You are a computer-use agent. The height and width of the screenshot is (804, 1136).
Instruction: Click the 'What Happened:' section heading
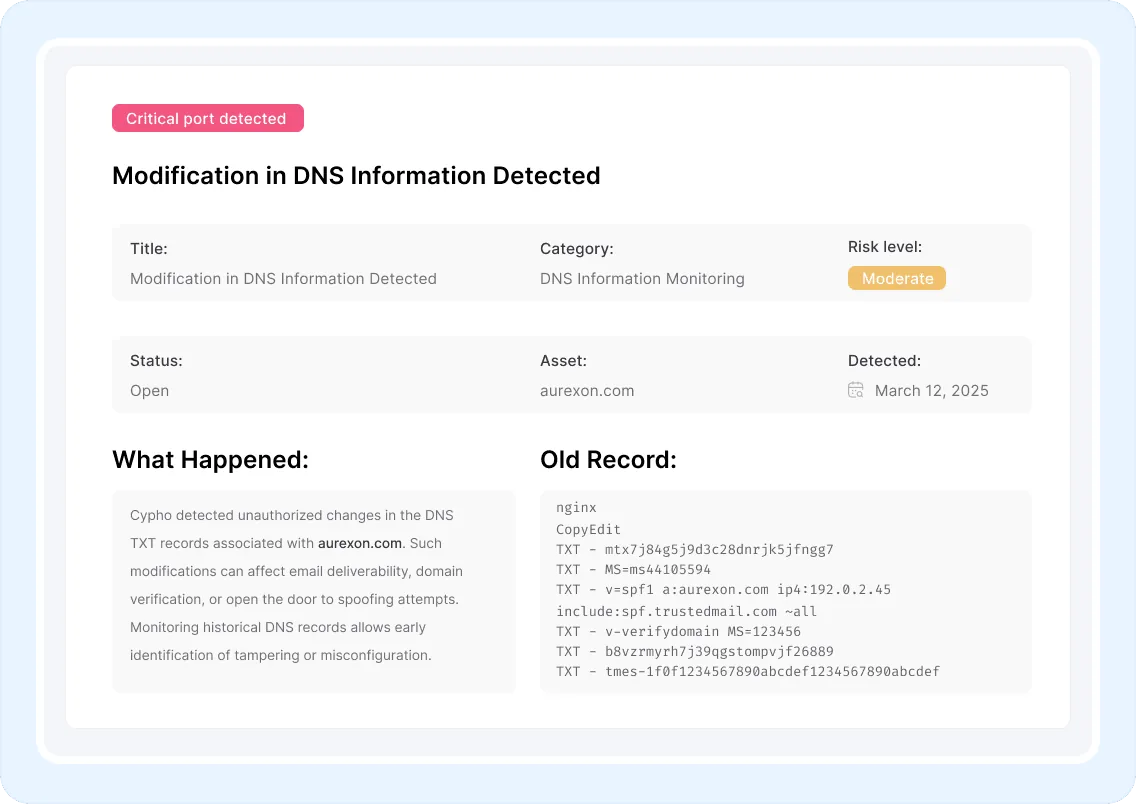tap(210, 459)
